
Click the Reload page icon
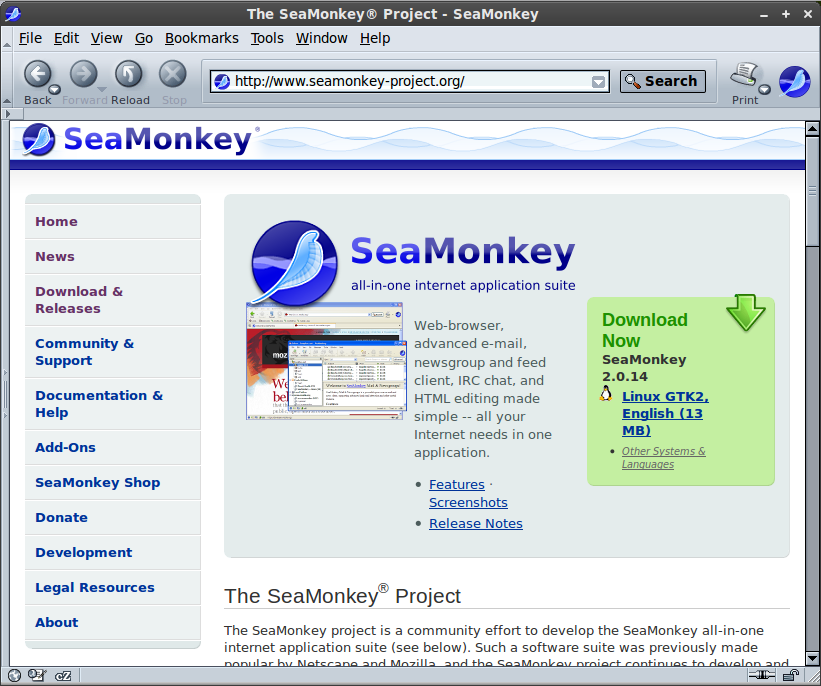coord(129,74)
